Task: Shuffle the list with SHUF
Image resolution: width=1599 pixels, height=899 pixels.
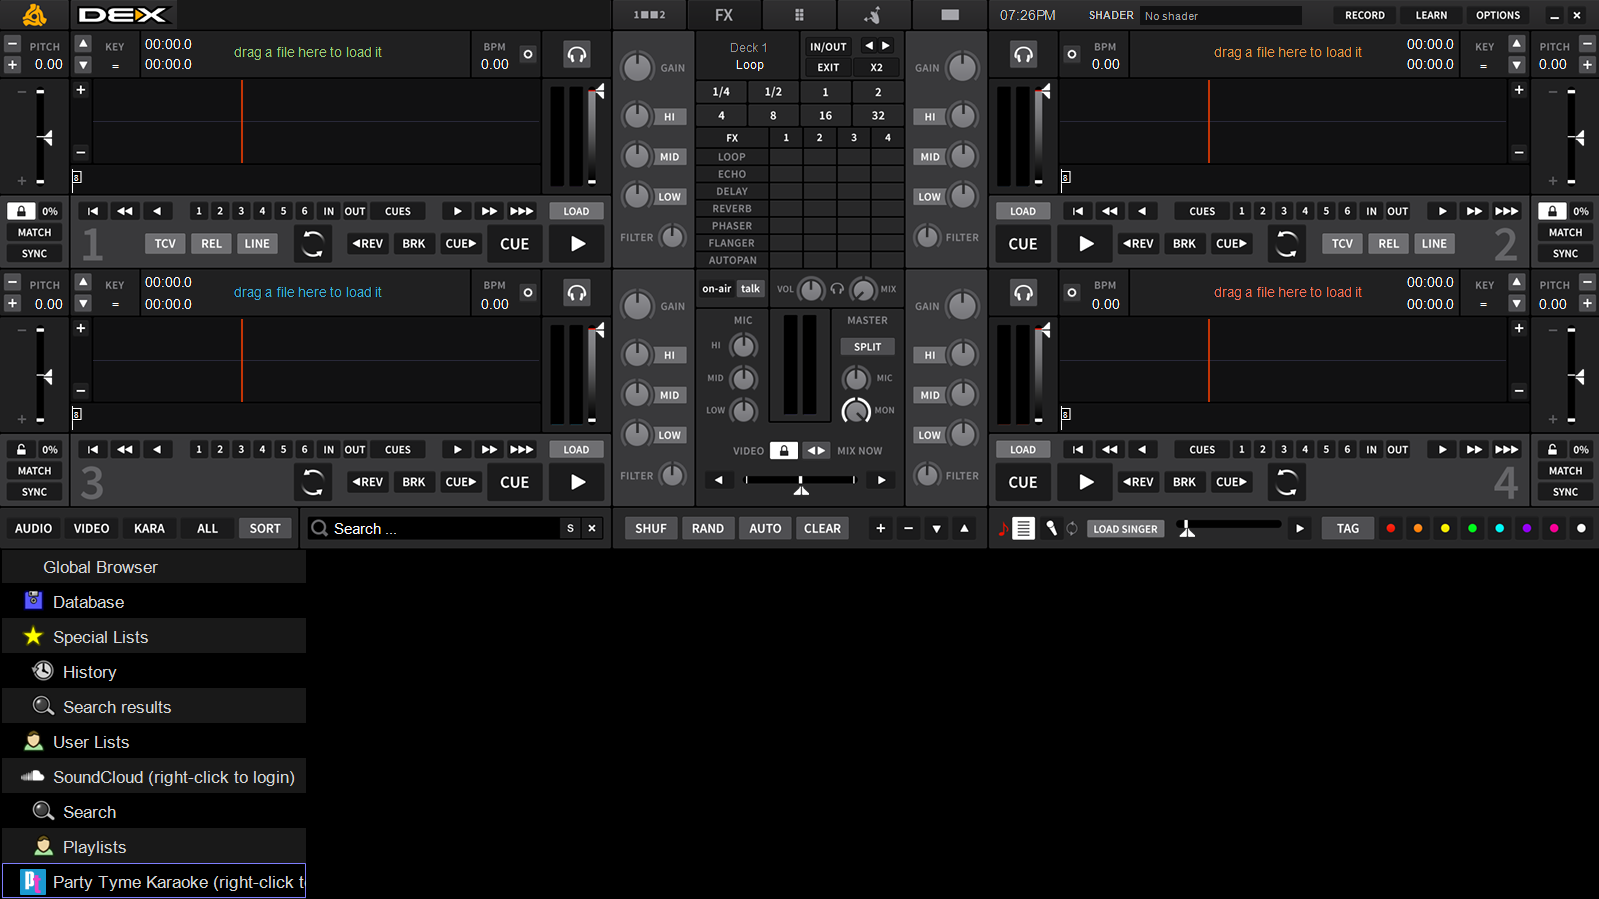Action: point(651,529)
